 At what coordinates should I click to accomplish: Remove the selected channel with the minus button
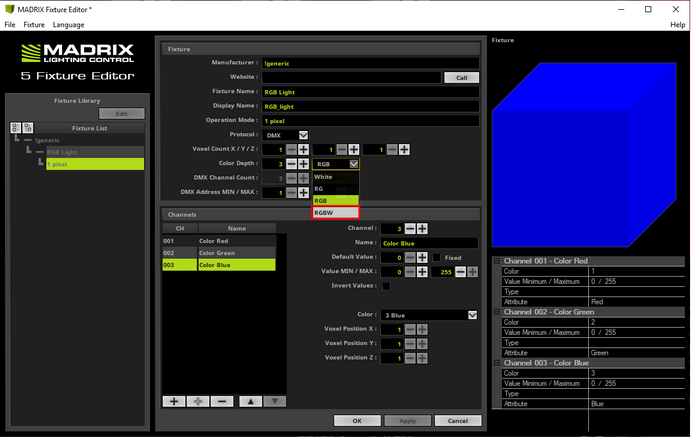coord(222,401)
